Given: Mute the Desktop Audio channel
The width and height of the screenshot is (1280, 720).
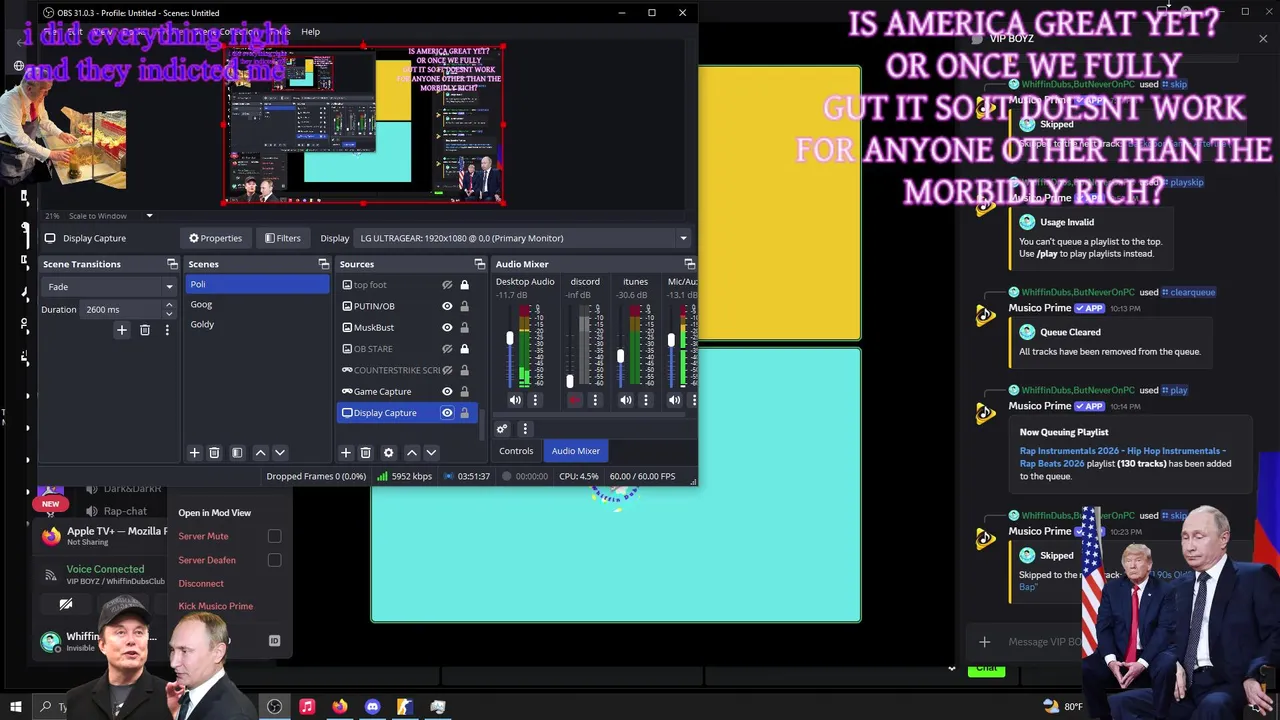Looking at the screenshot, I should (x=515, y=400).
